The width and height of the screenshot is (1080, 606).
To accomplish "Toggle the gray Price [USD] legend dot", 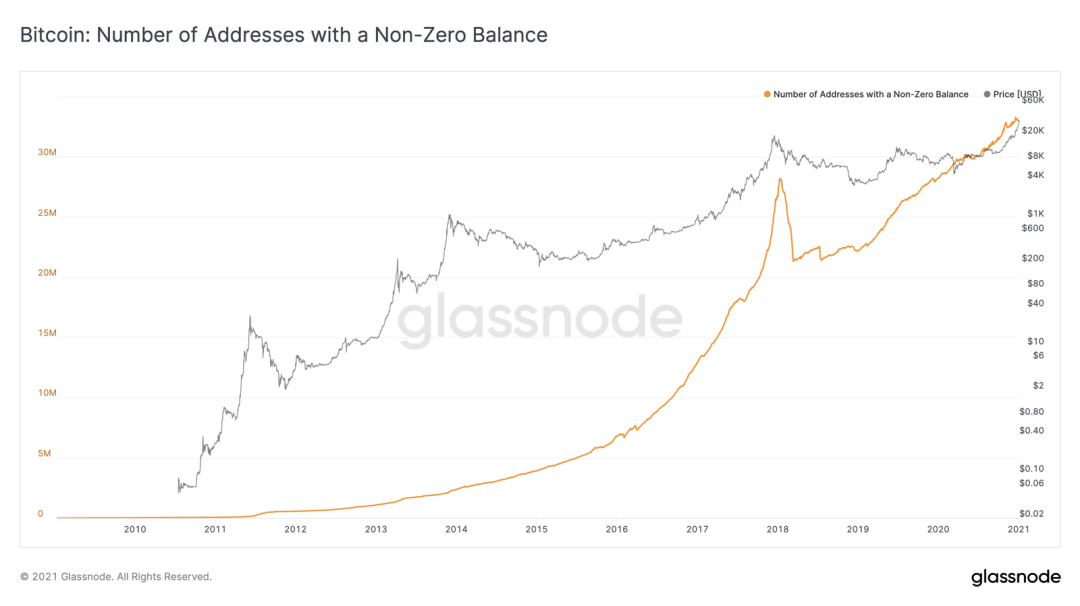I will coord(987,94).
